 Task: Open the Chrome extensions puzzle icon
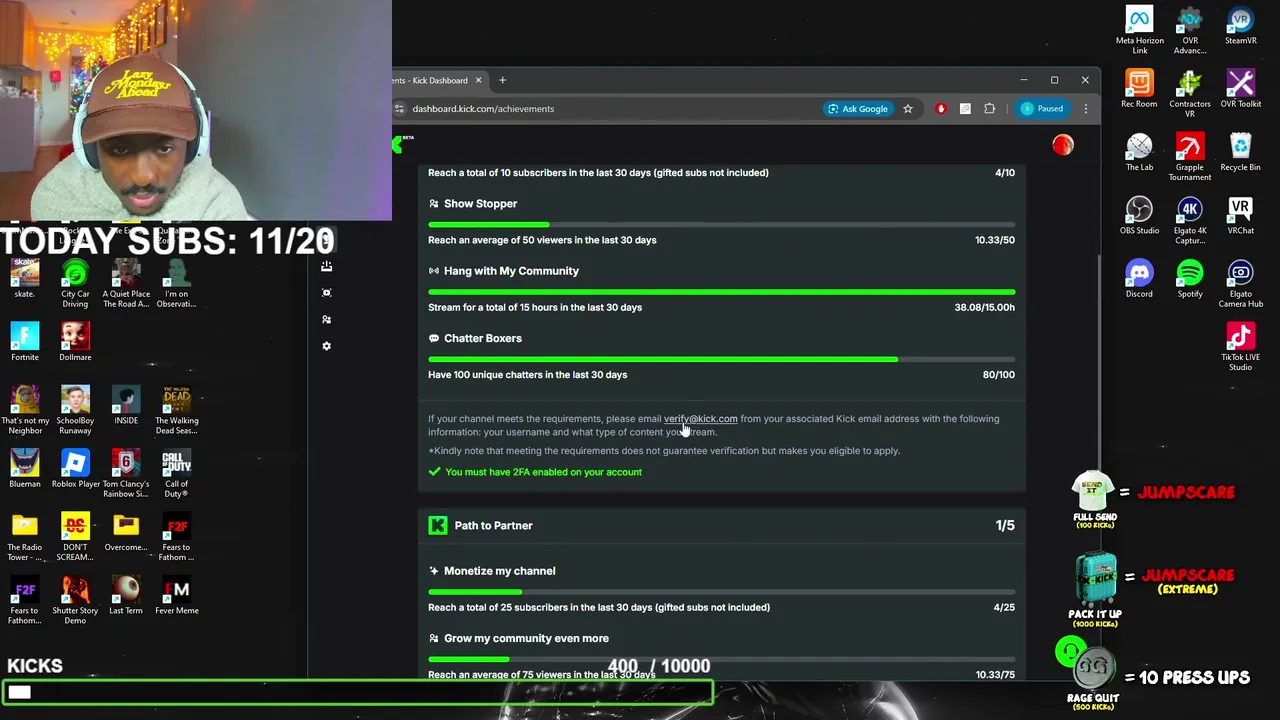[989, 108]
